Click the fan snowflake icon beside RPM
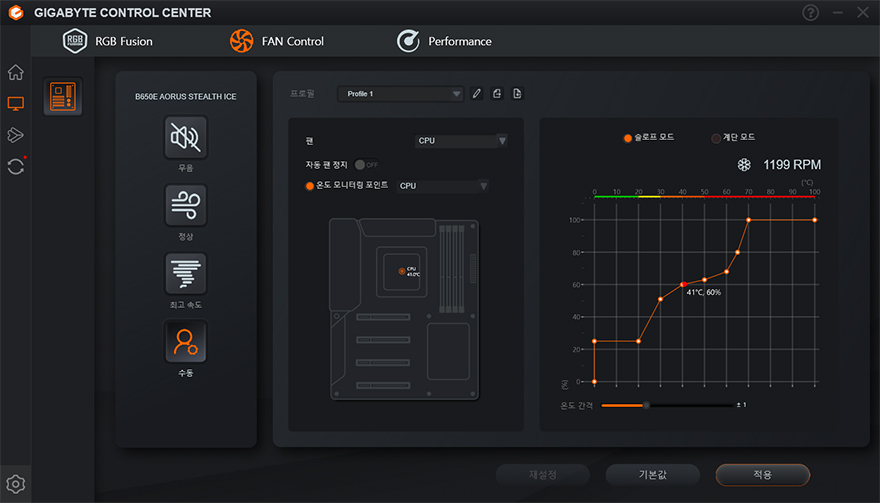This screenshot has width=880, height=503. (744, 164)
